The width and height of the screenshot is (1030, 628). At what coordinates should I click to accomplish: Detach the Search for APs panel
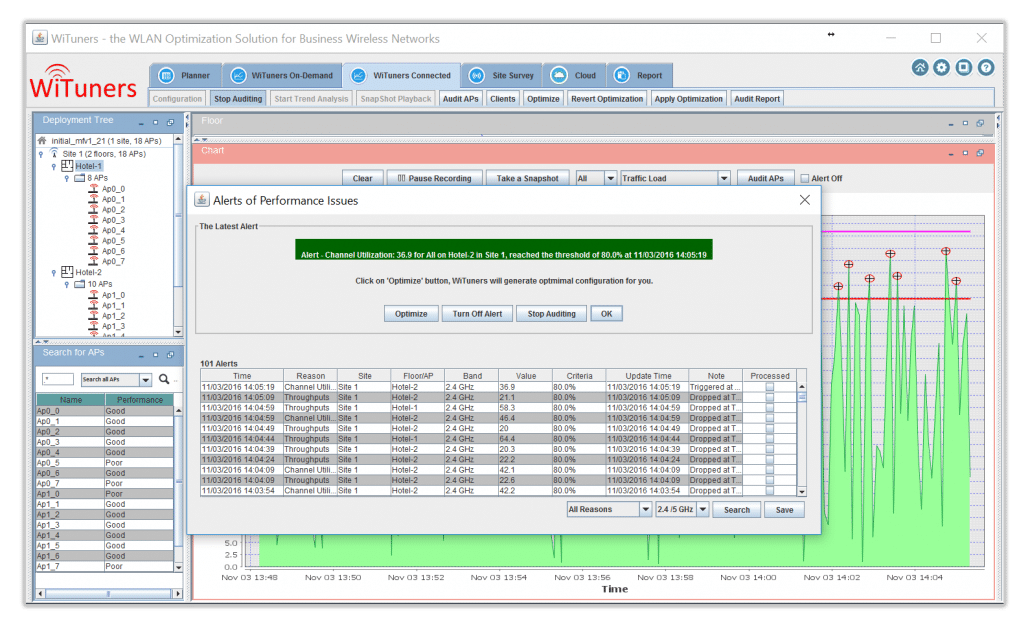[x=170, y=355]
